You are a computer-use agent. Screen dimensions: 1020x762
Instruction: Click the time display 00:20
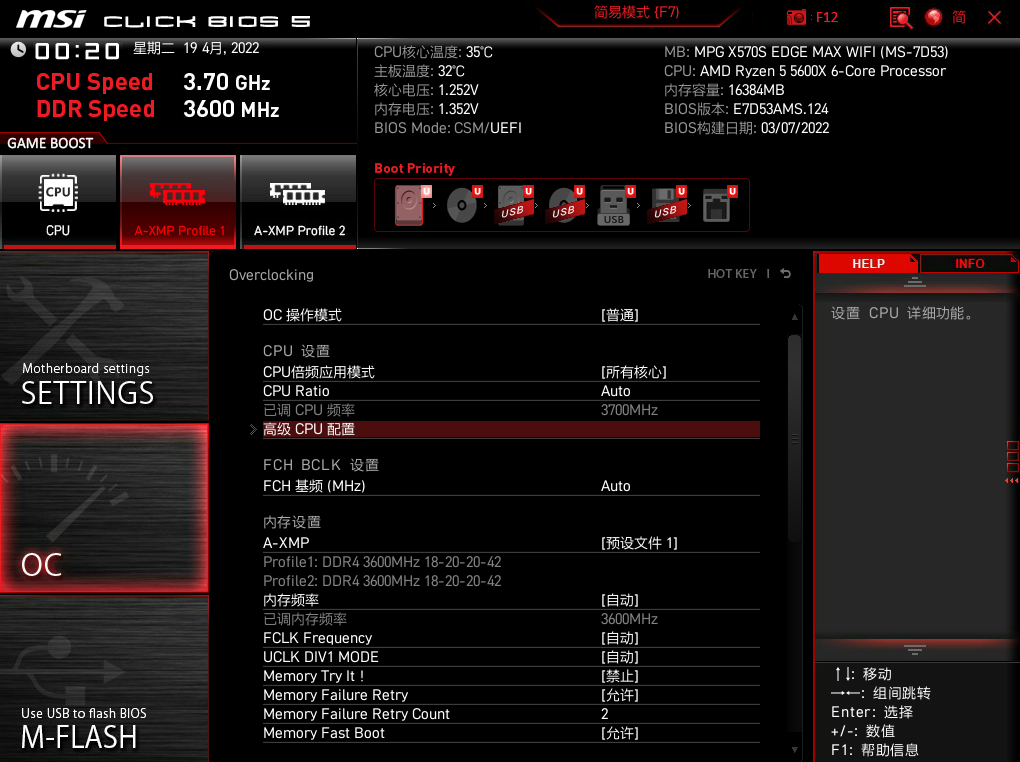[77, 50]
